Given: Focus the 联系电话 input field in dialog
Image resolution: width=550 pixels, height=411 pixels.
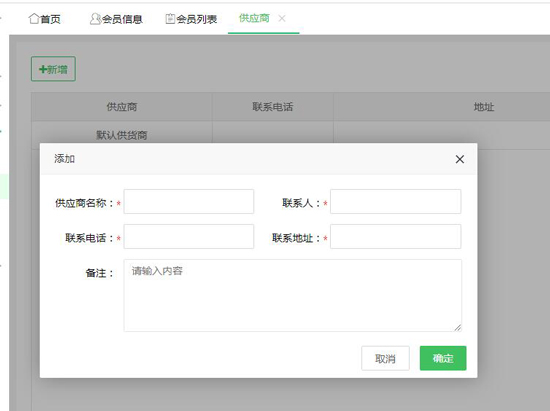Looking at the screenshot, I should [189, 237].
